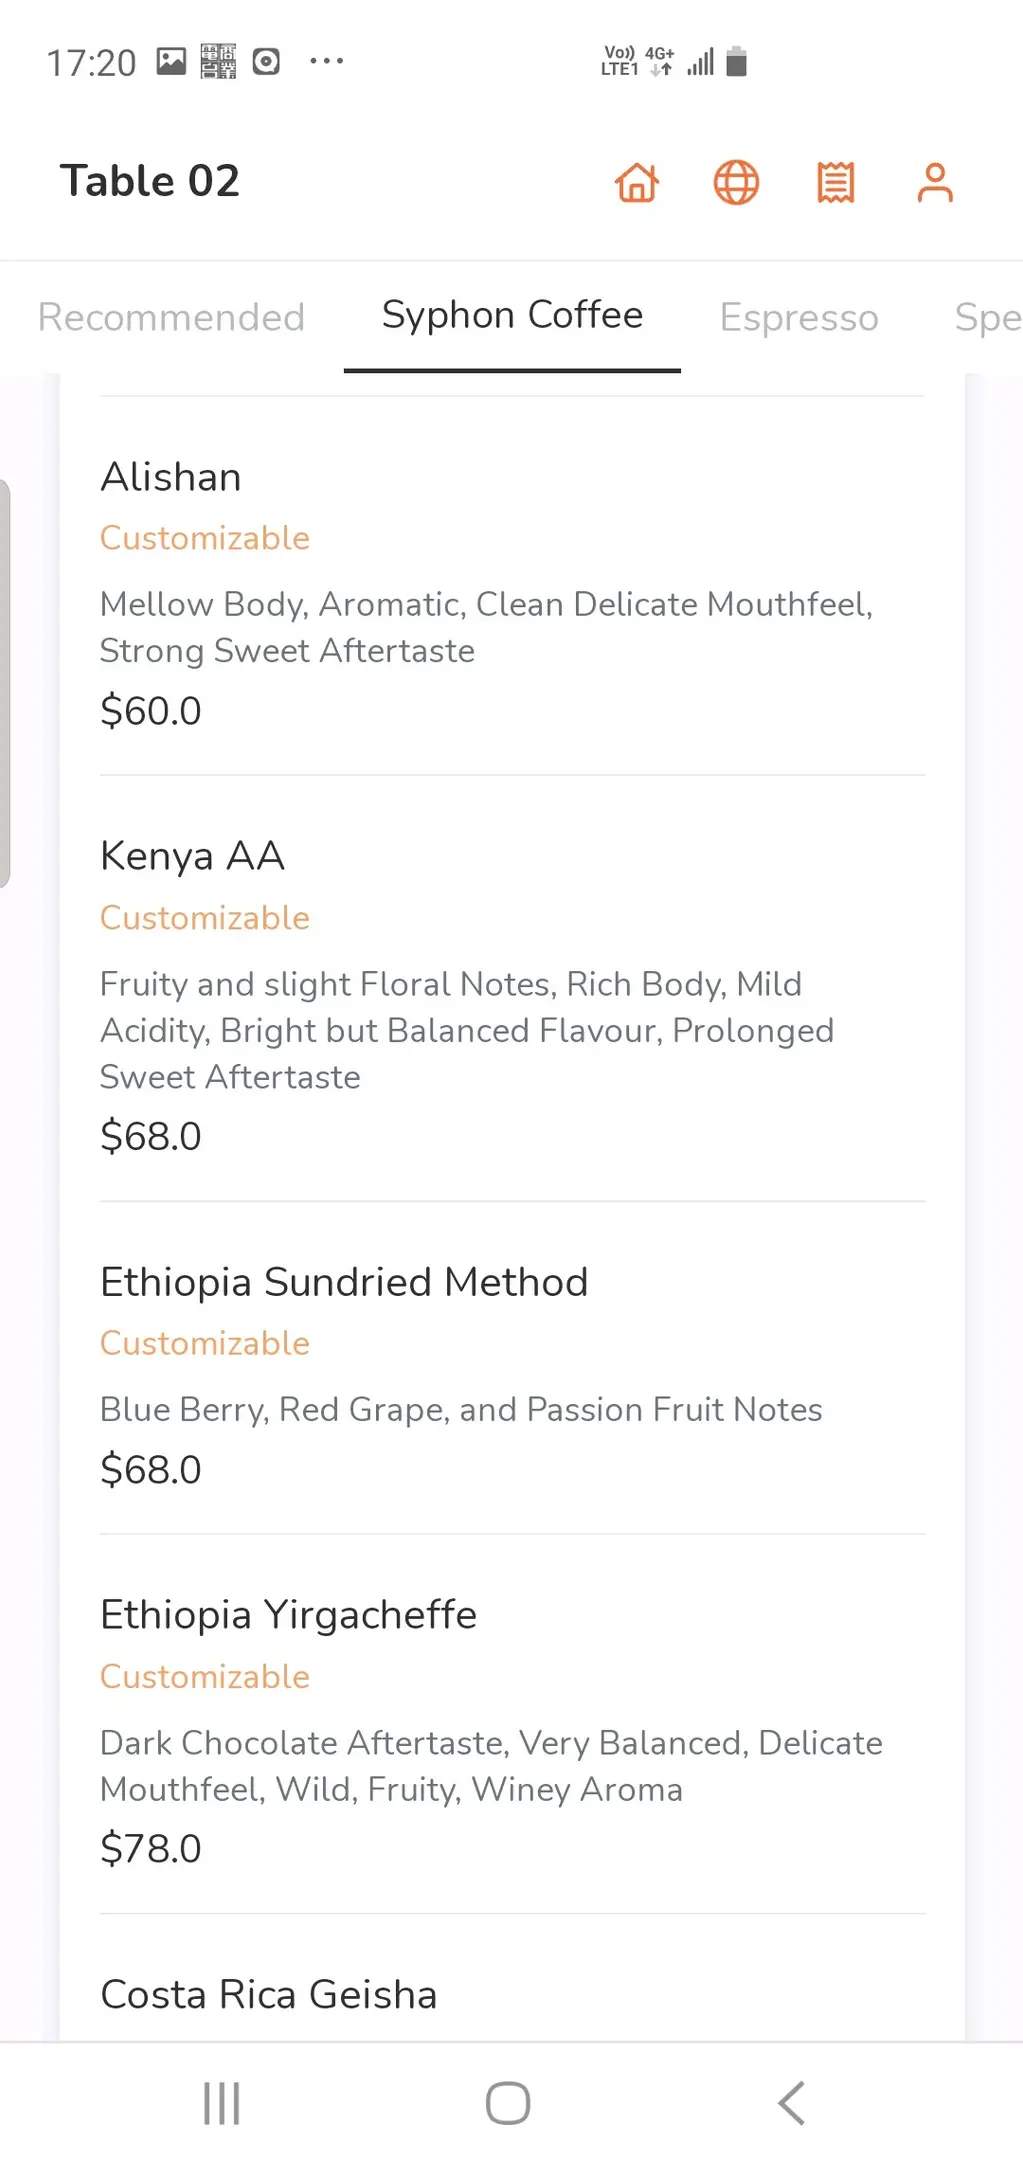
Task: Tap the edge panel handle on left
Action: click(6, 684)
